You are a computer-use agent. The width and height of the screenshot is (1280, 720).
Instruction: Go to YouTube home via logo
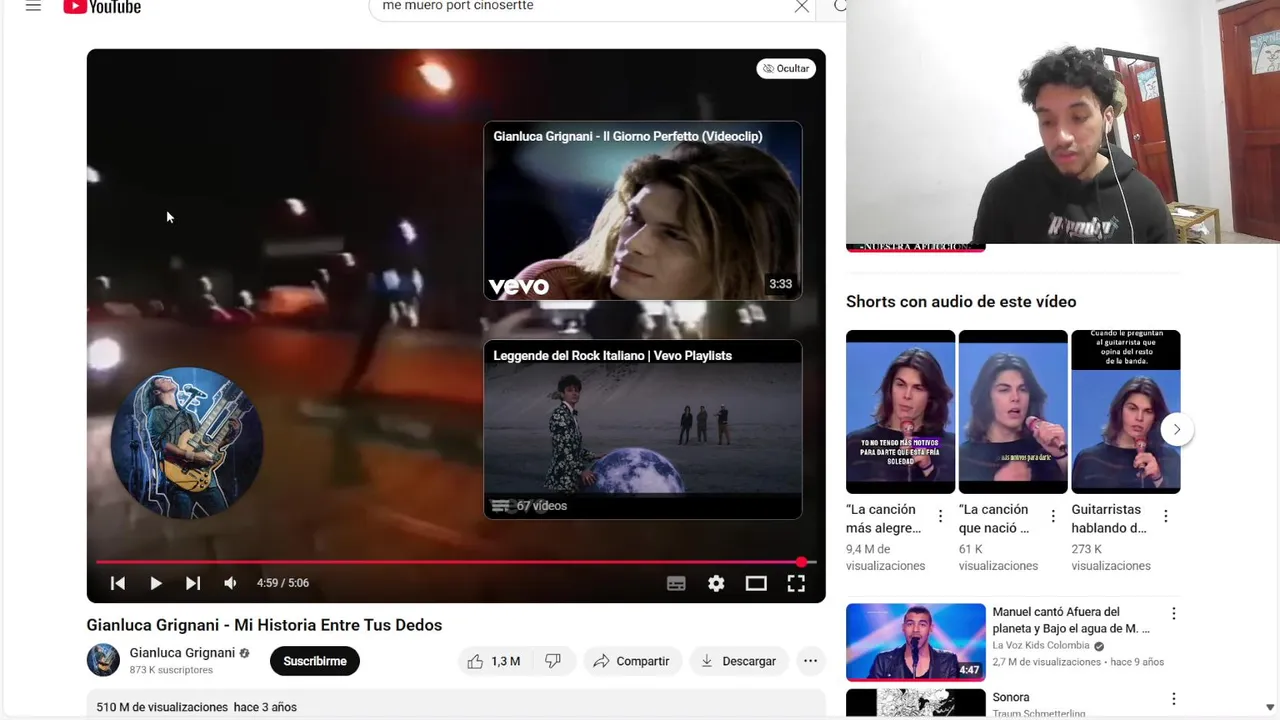[102, 7]
